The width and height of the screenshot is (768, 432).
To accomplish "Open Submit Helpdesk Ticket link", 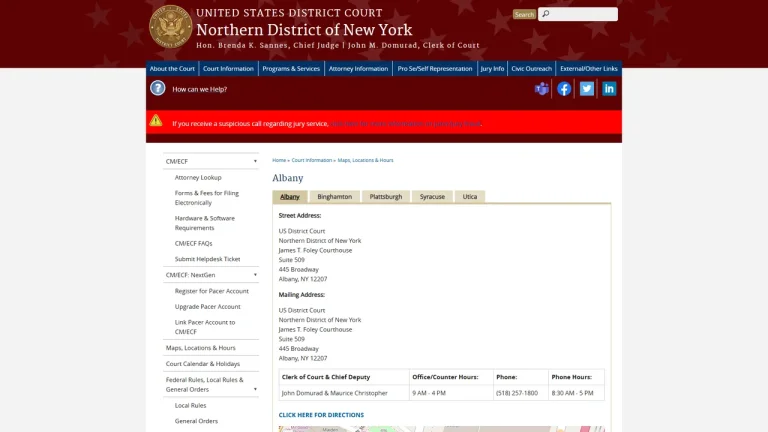I will (208, 259).
